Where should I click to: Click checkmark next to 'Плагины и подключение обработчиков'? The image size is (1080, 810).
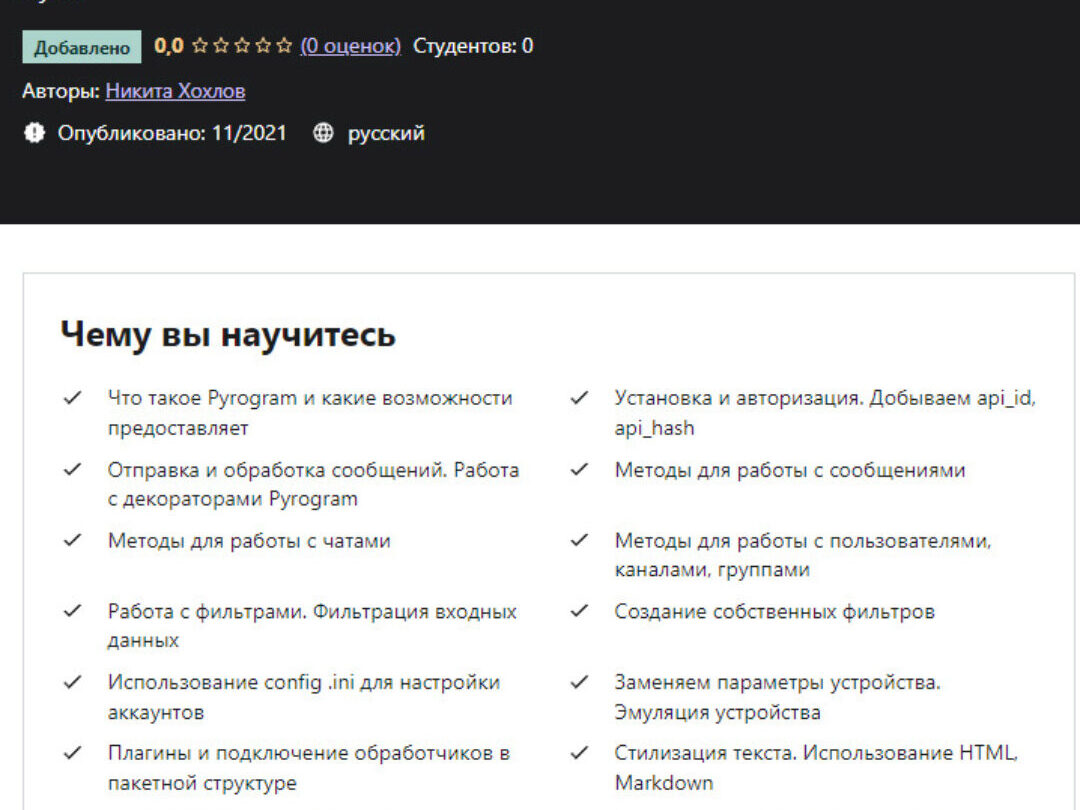(x=72, y=754)
